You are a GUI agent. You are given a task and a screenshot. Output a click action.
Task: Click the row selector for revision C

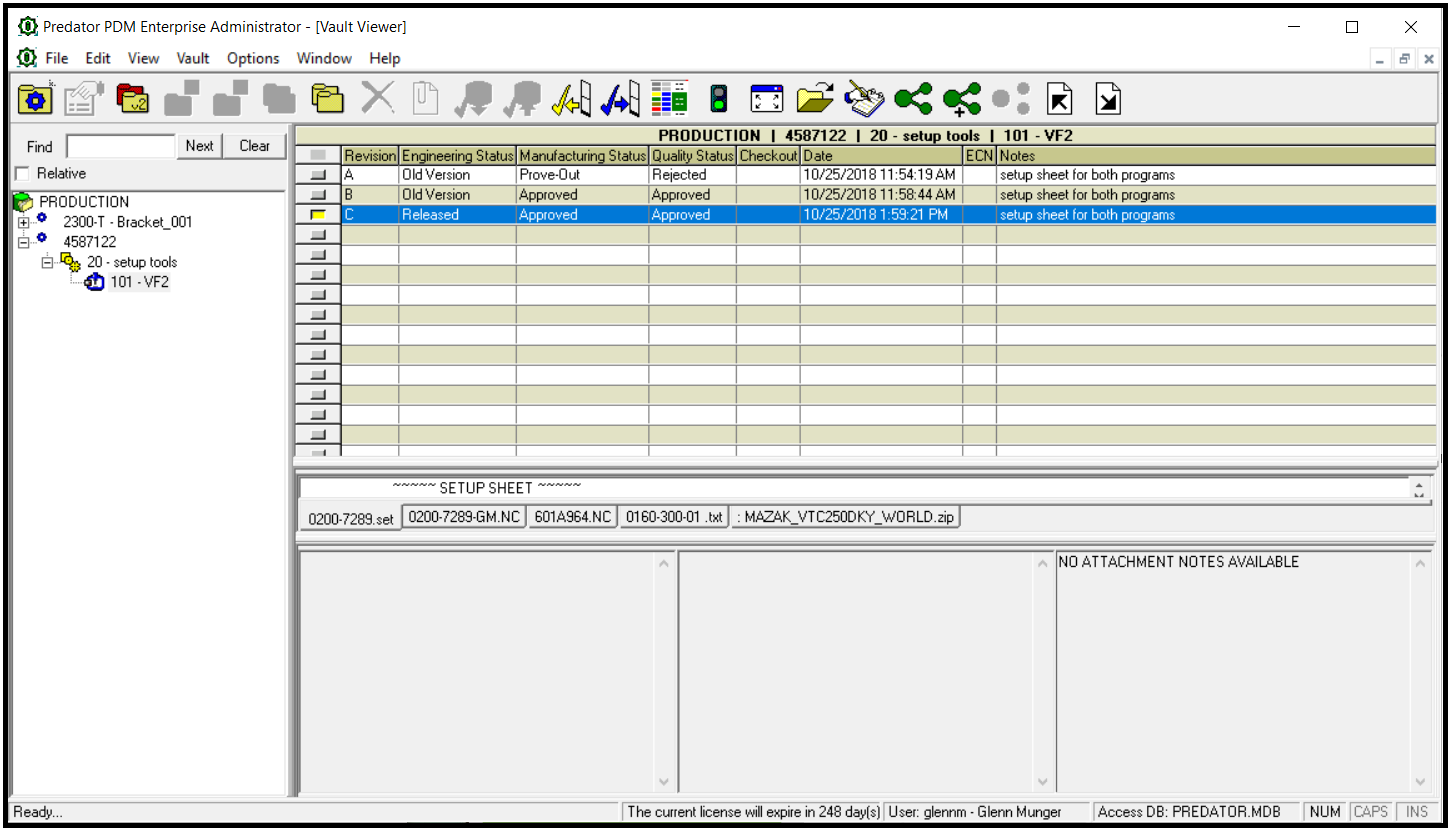tap(319, 215)
